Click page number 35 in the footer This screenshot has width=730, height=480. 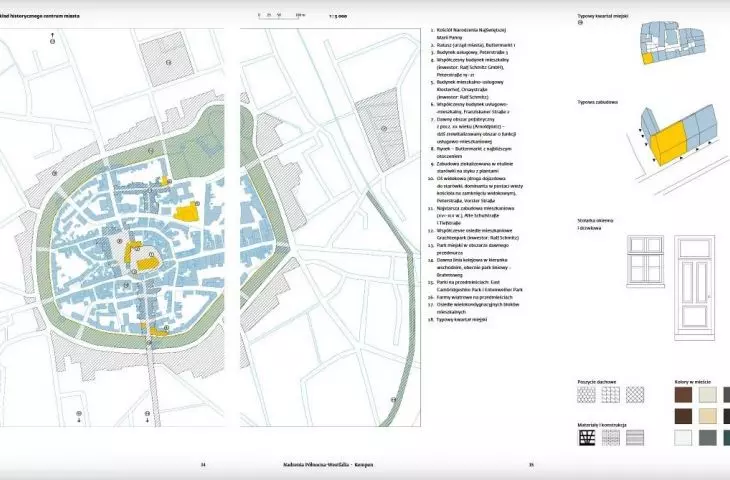pyautogui.click(x=531, y=464)
